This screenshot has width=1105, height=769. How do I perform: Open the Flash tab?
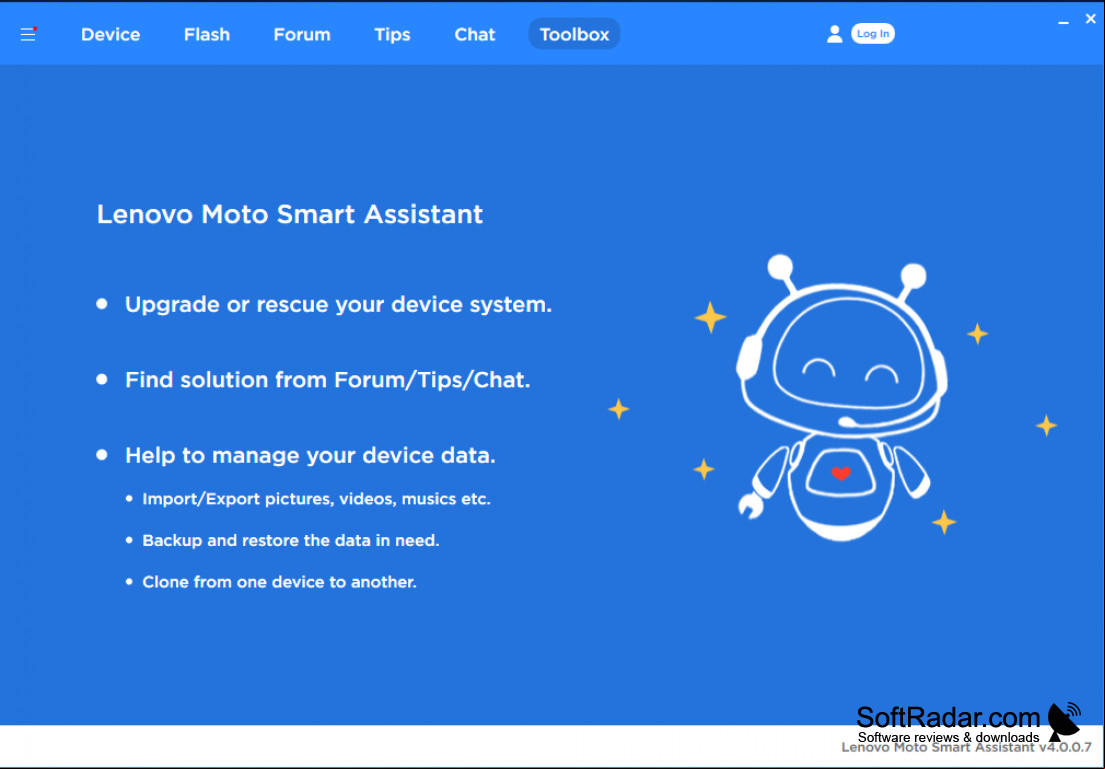coord(206,35)
